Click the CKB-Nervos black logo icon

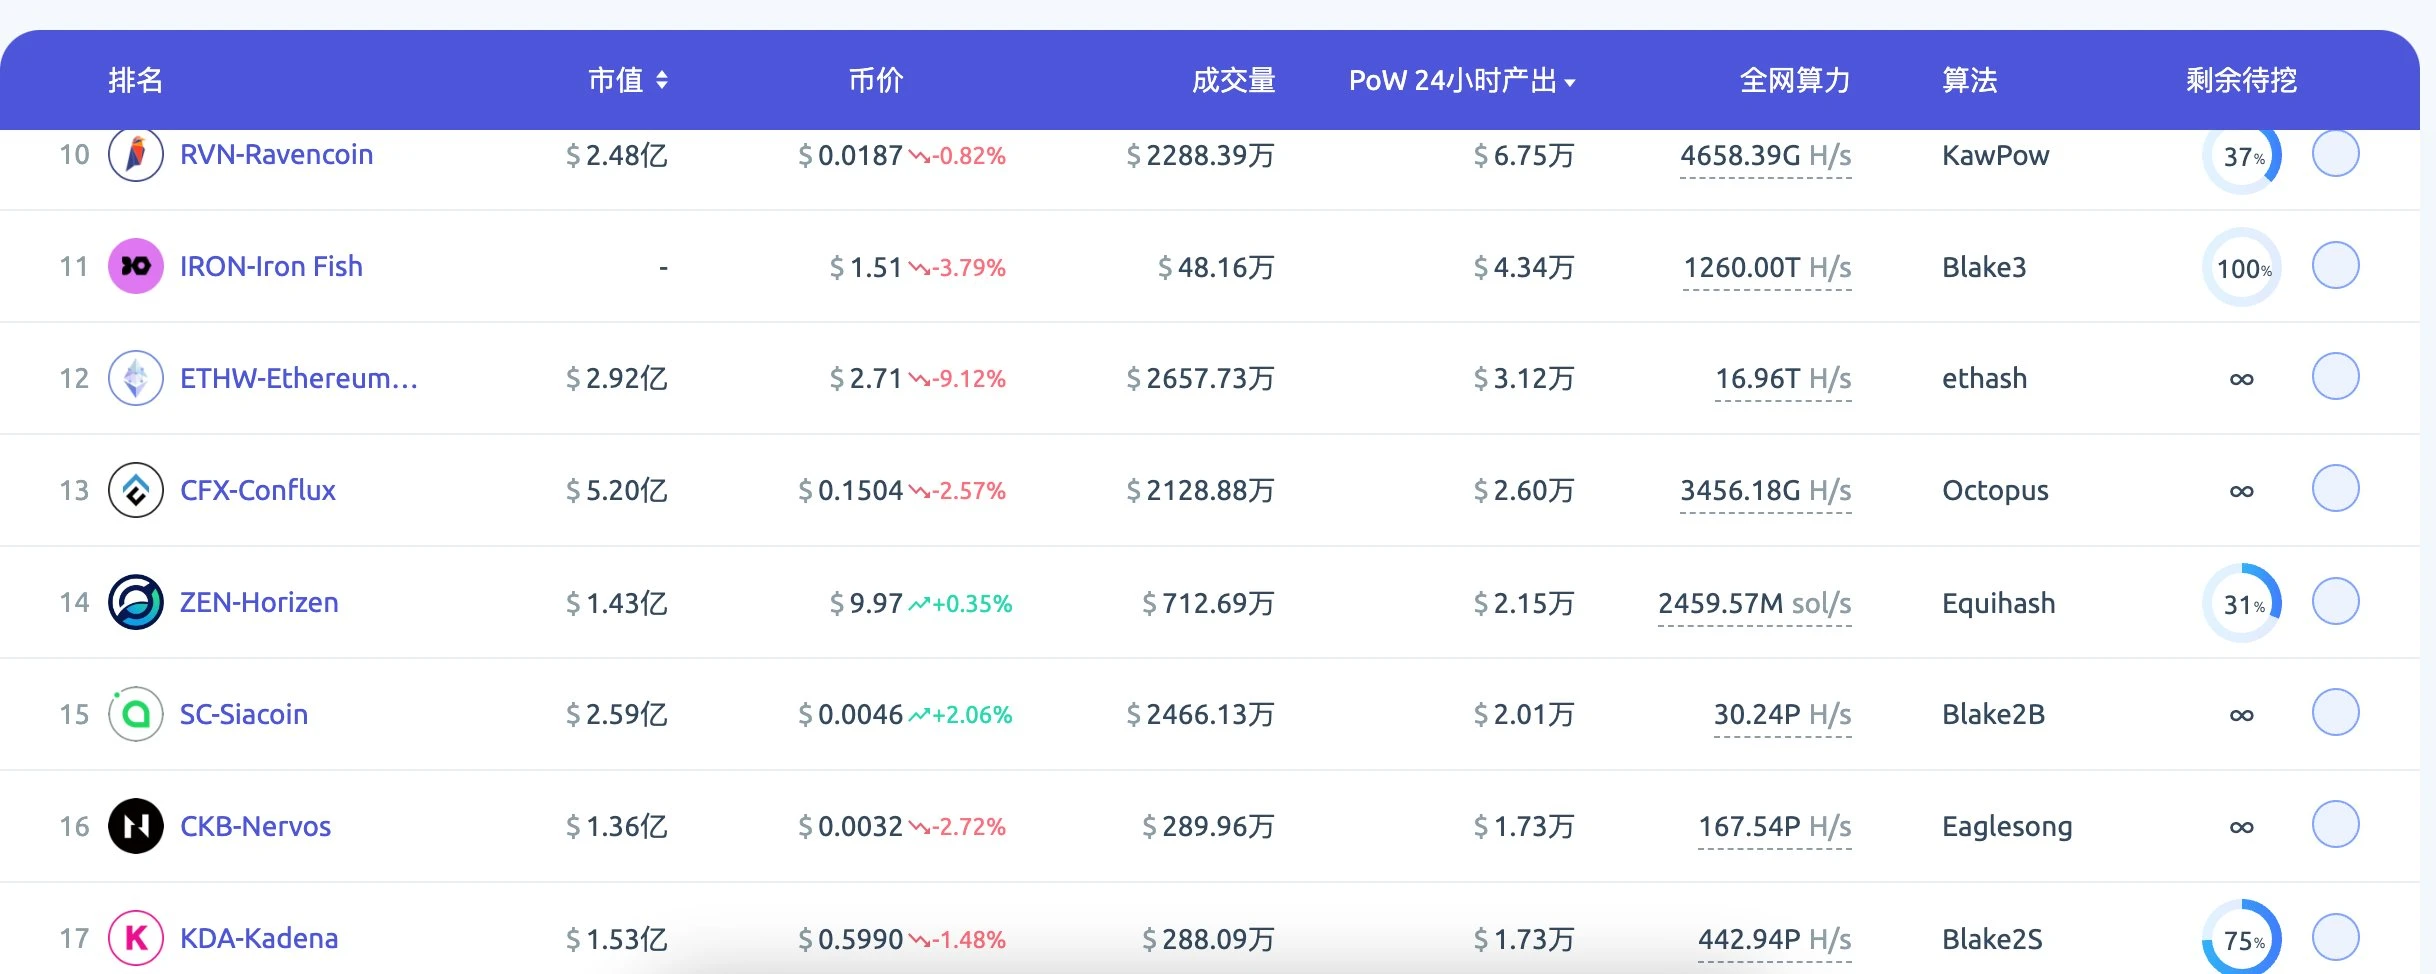[135, 826]
